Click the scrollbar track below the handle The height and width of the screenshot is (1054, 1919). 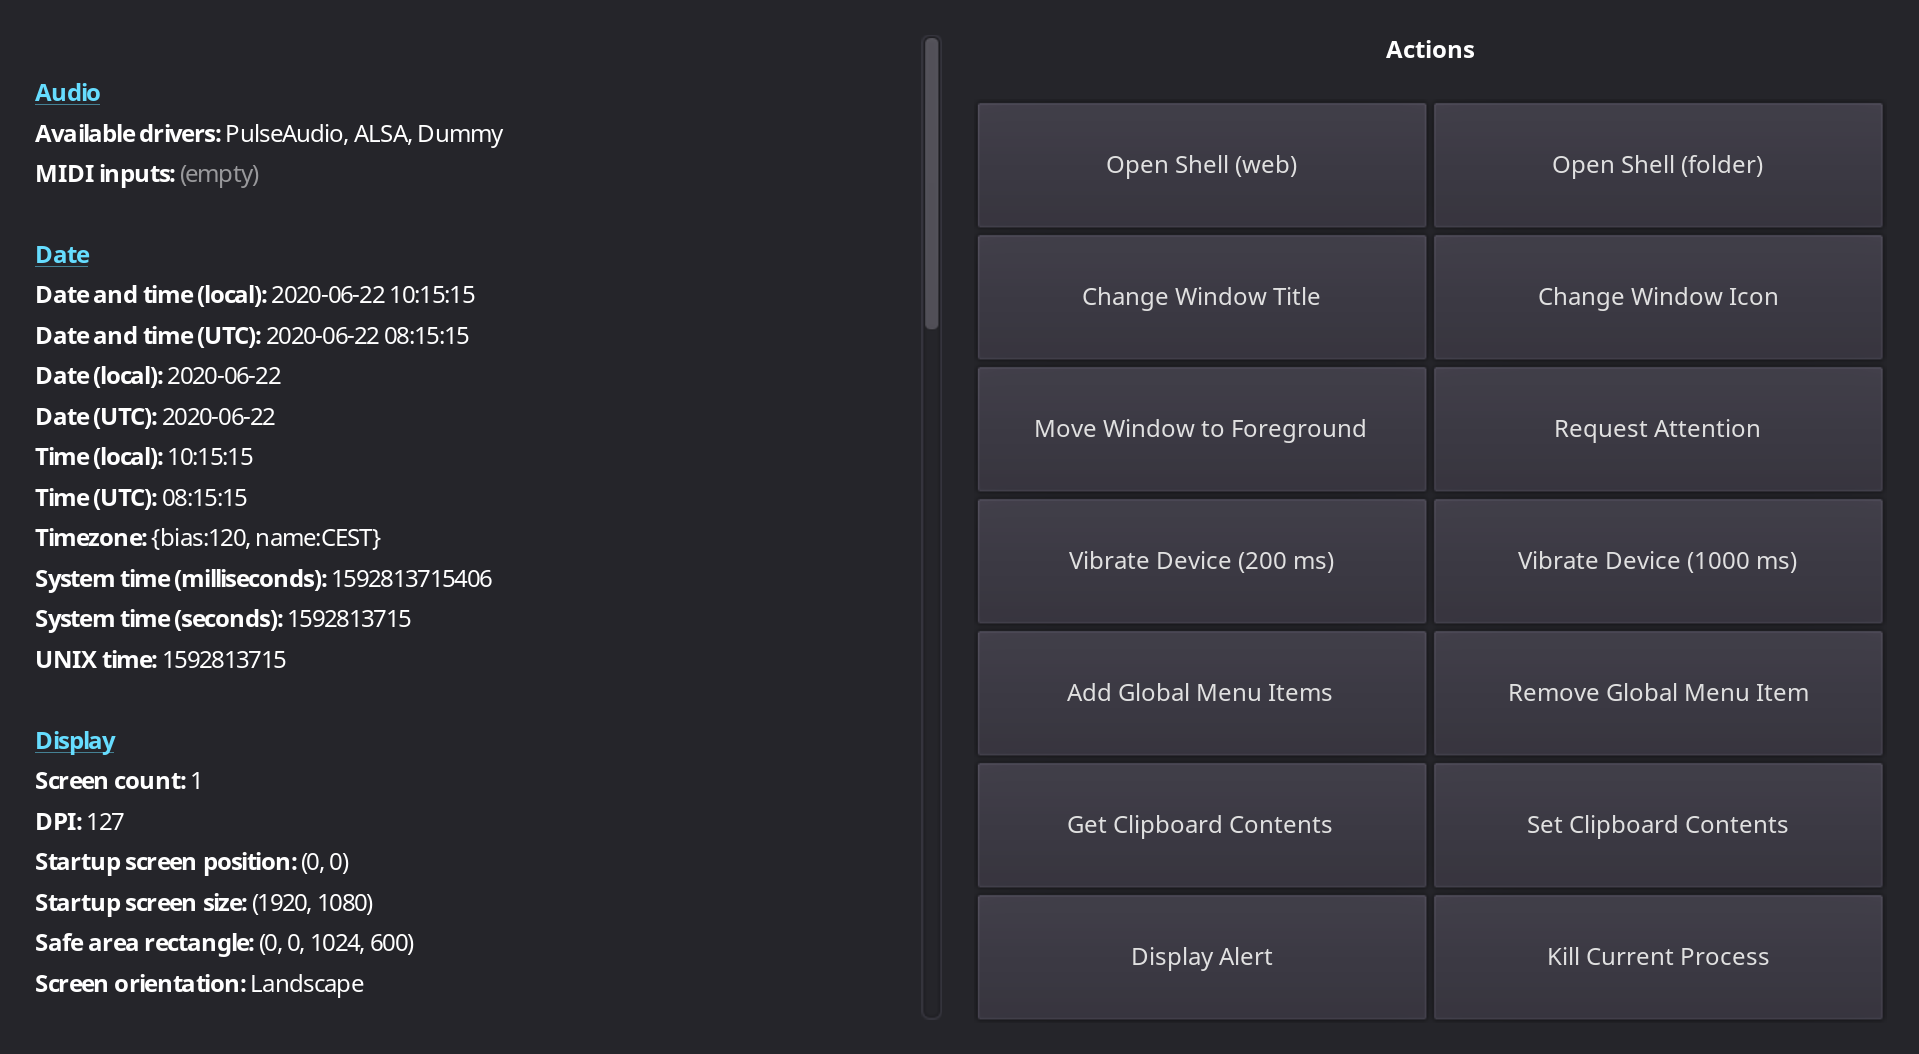[931, 670]
